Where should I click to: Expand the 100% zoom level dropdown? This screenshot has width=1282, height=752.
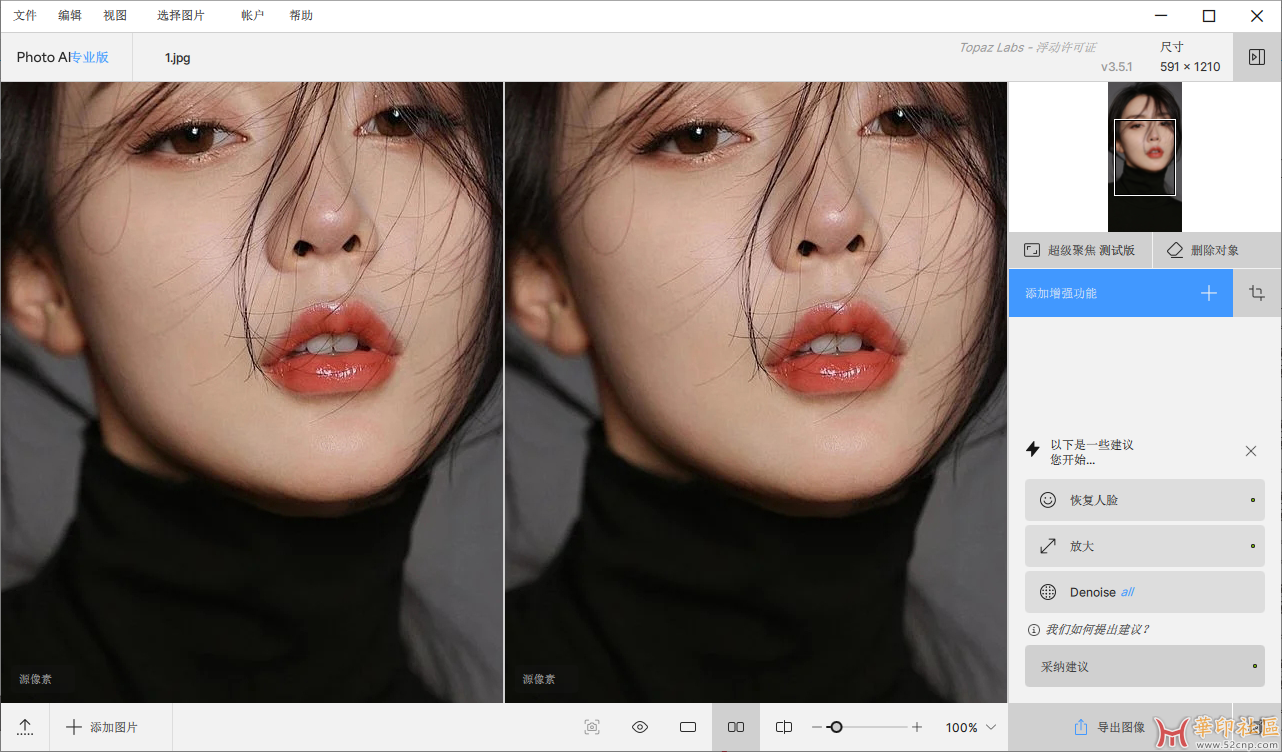coord(990,727)
